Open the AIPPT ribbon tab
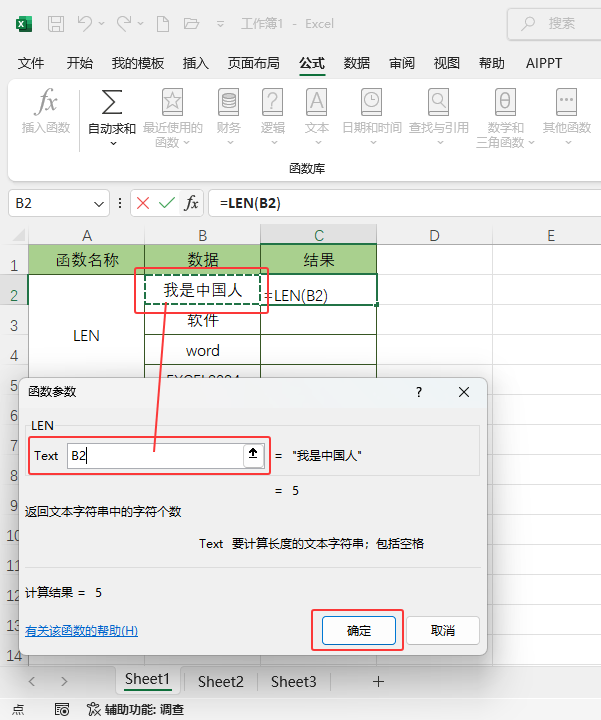The width and height of the screenshot is (601, 720). tap(544, 63)
